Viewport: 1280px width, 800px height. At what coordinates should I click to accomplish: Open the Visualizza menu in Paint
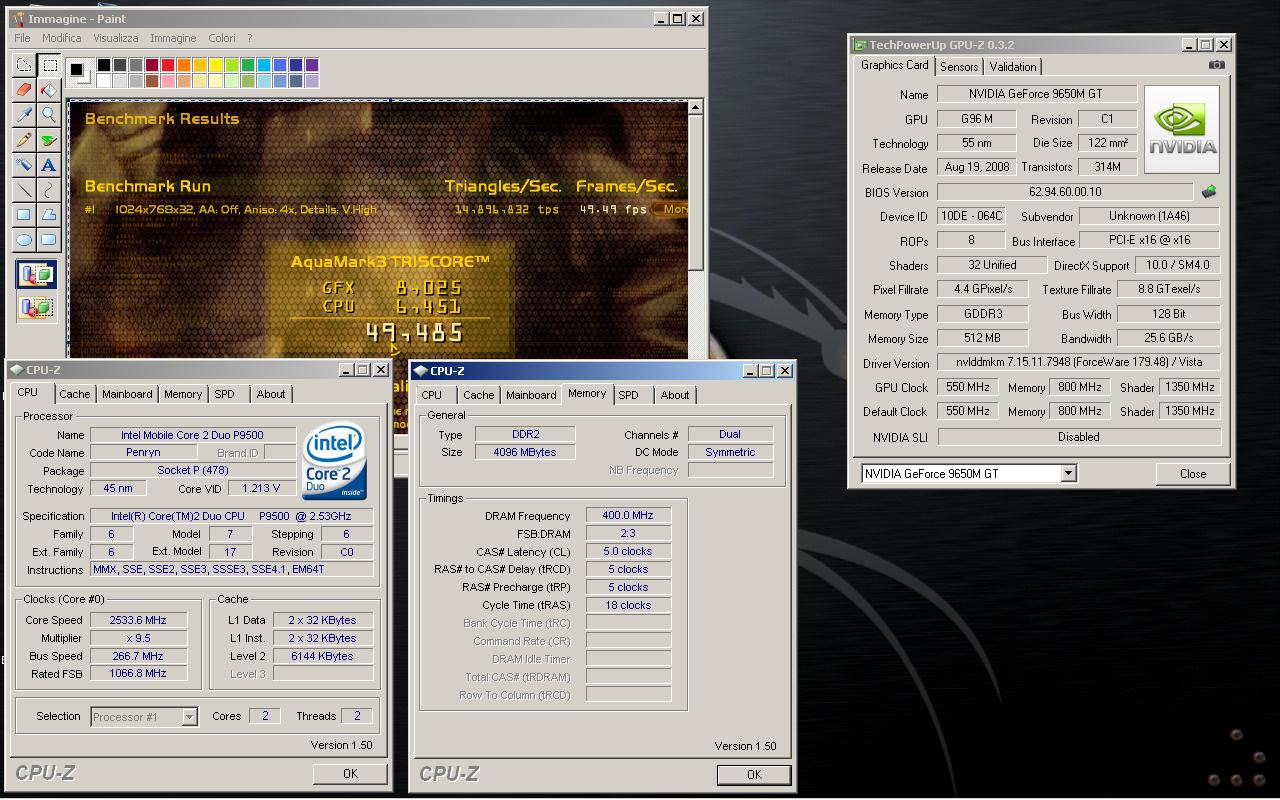(116, 38)
